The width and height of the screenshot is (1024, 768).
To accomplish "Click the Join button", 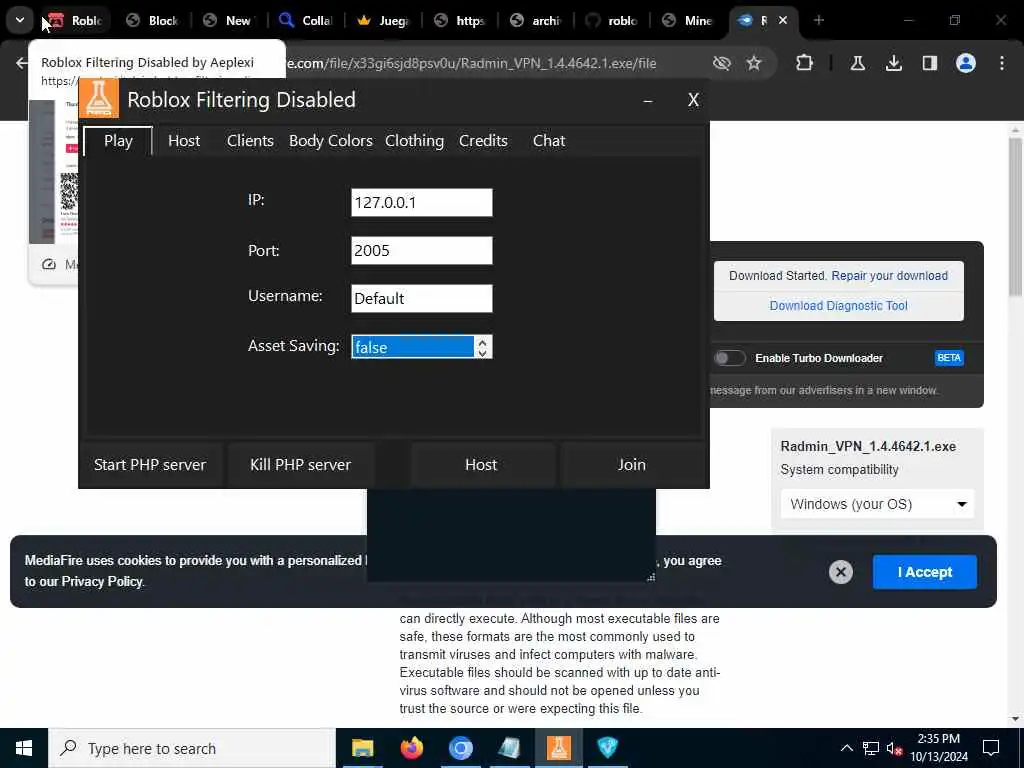I will [632, 464].
